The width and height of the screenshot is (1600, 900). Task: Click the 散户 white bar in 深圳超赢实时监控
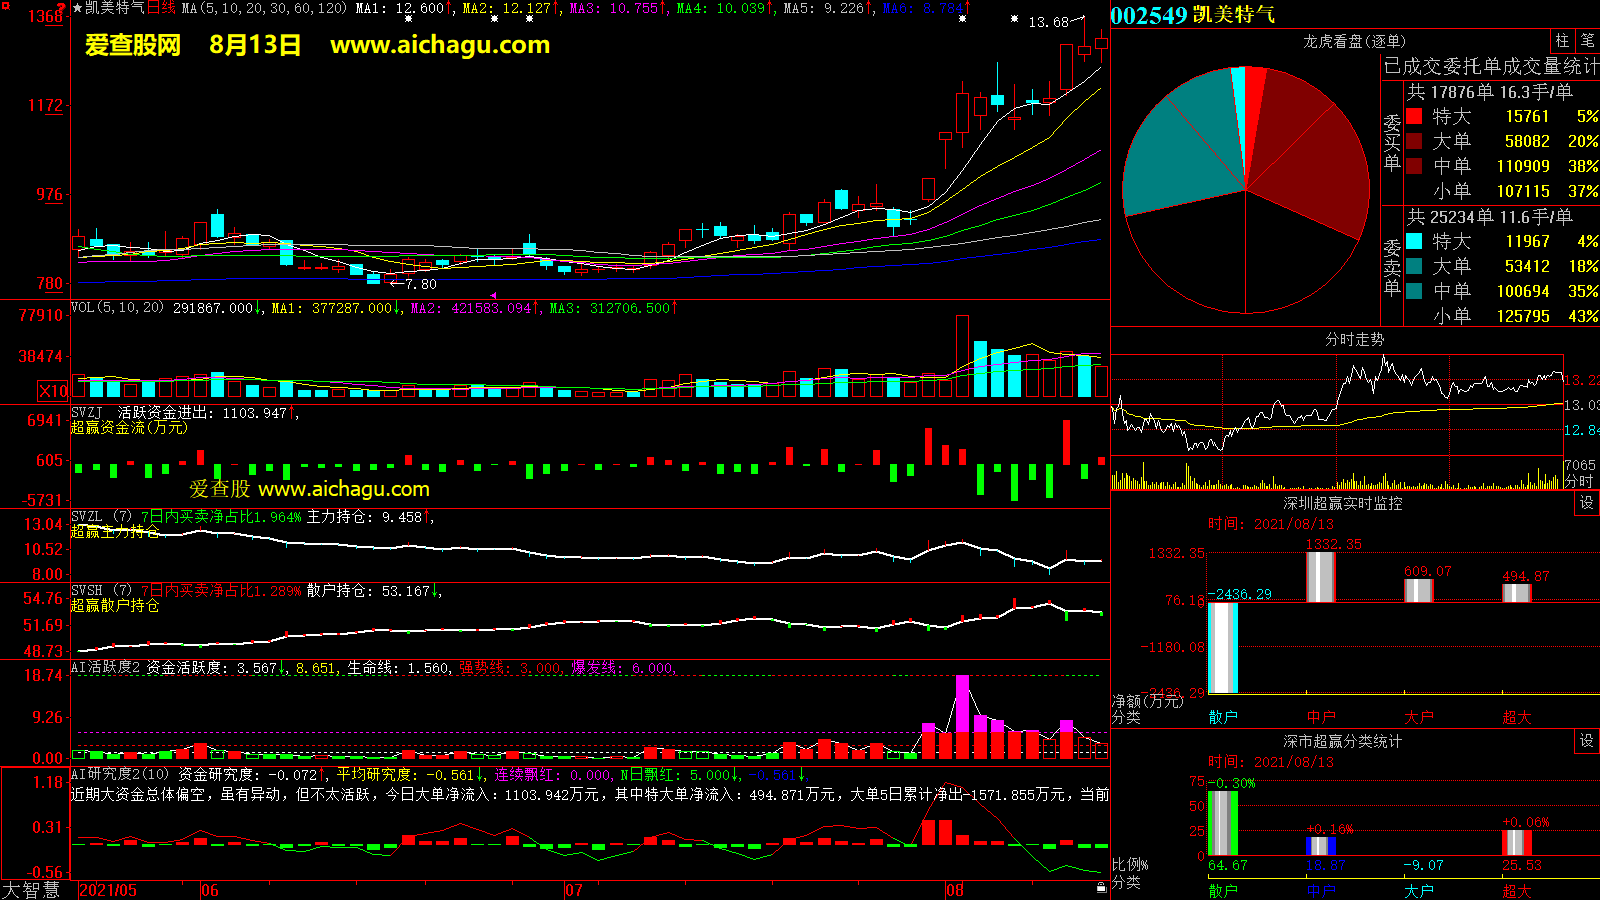click(1222, 647)
